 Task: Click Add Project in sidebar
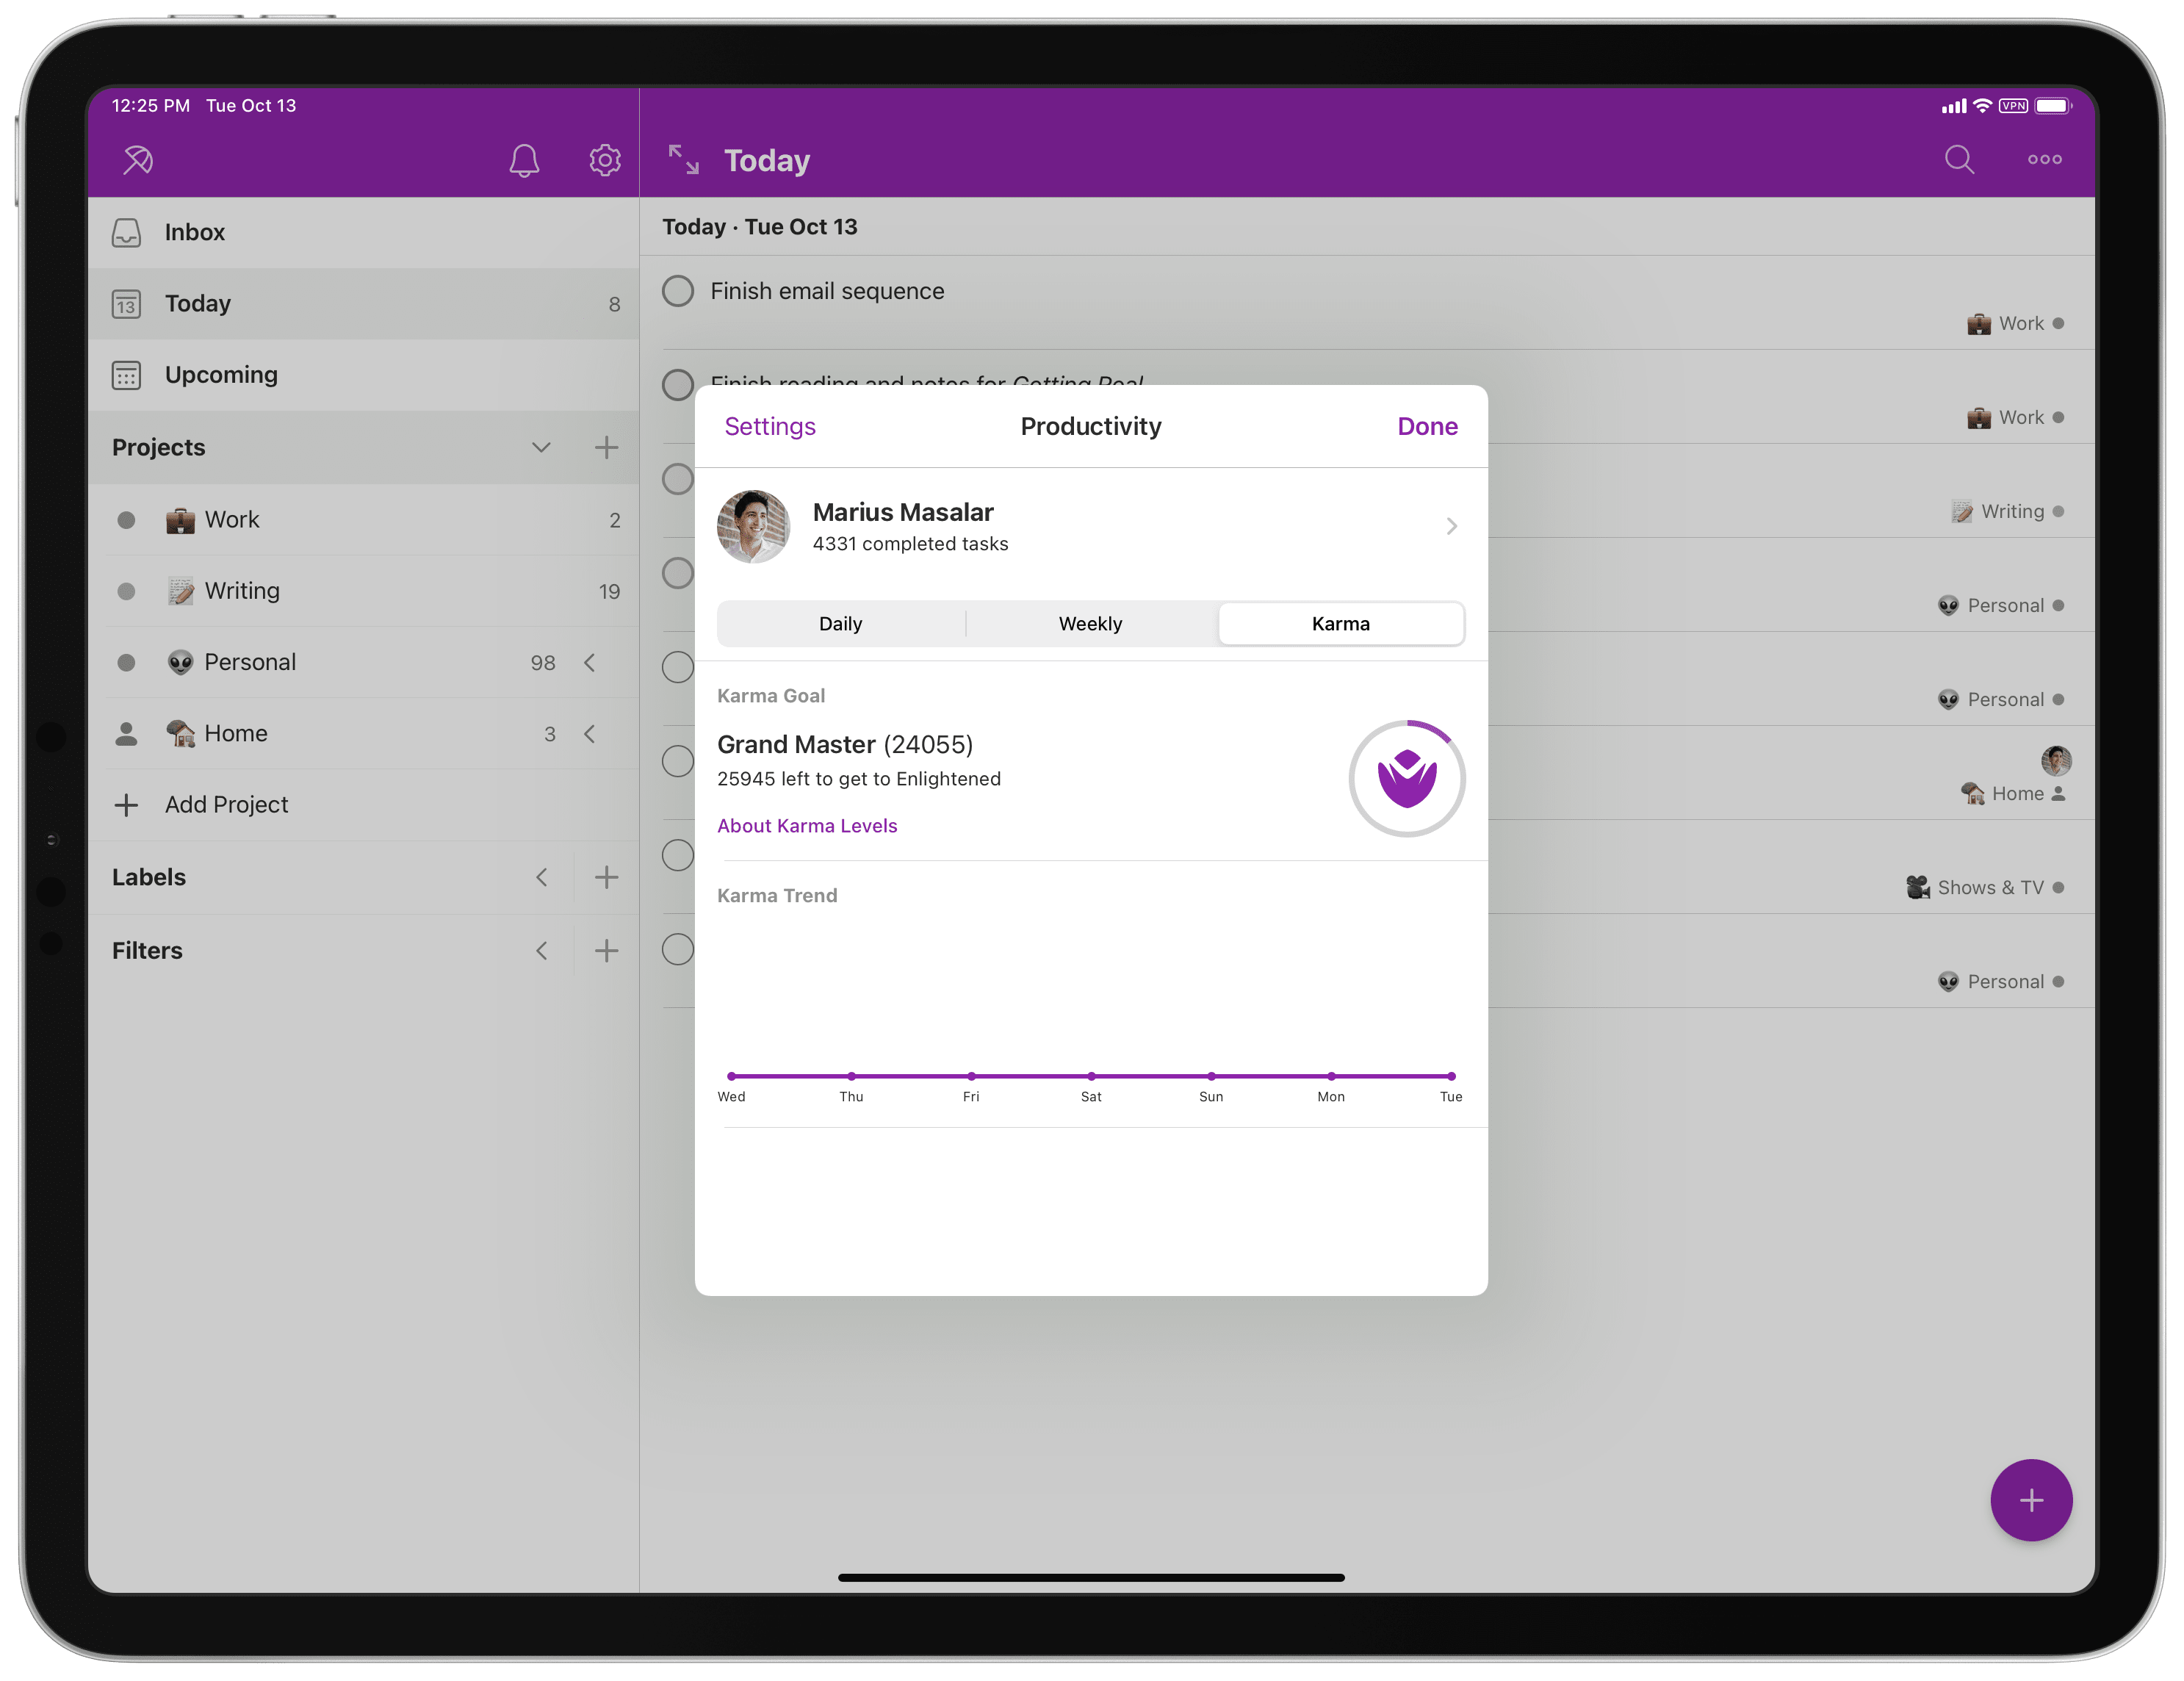363,805
